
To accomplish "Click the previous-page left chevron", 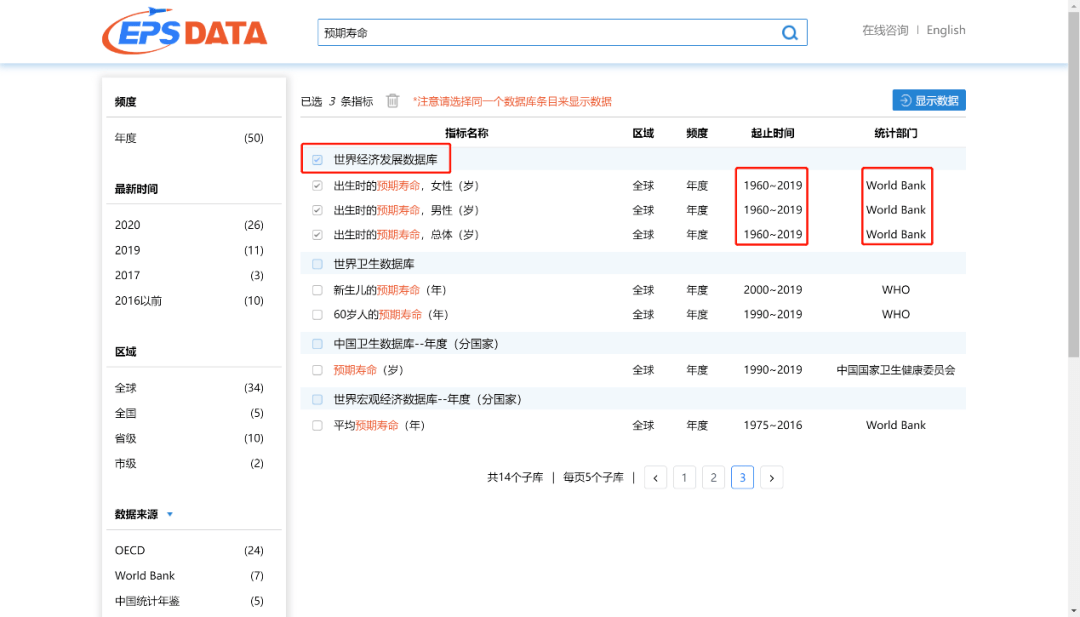I will (x=655, y=477).
